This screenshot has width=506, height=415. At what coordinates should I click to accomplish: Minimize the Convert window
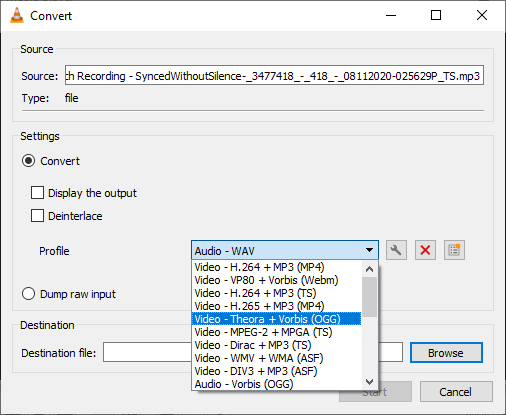click(x=391, y=15)
